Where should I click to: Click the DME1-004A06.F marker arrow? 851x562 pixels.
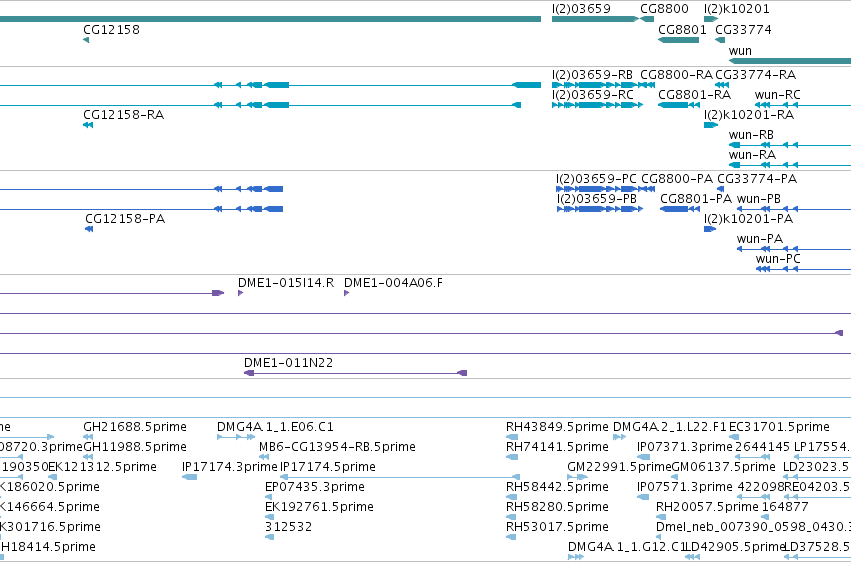coord(347,293)
